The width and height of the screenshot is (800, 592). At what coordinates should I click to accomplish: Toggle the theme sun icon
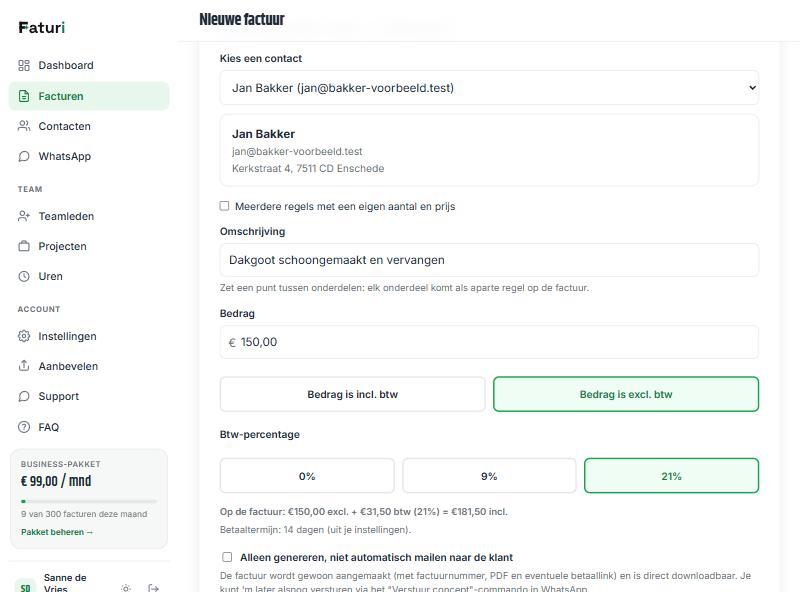[126, 588]
